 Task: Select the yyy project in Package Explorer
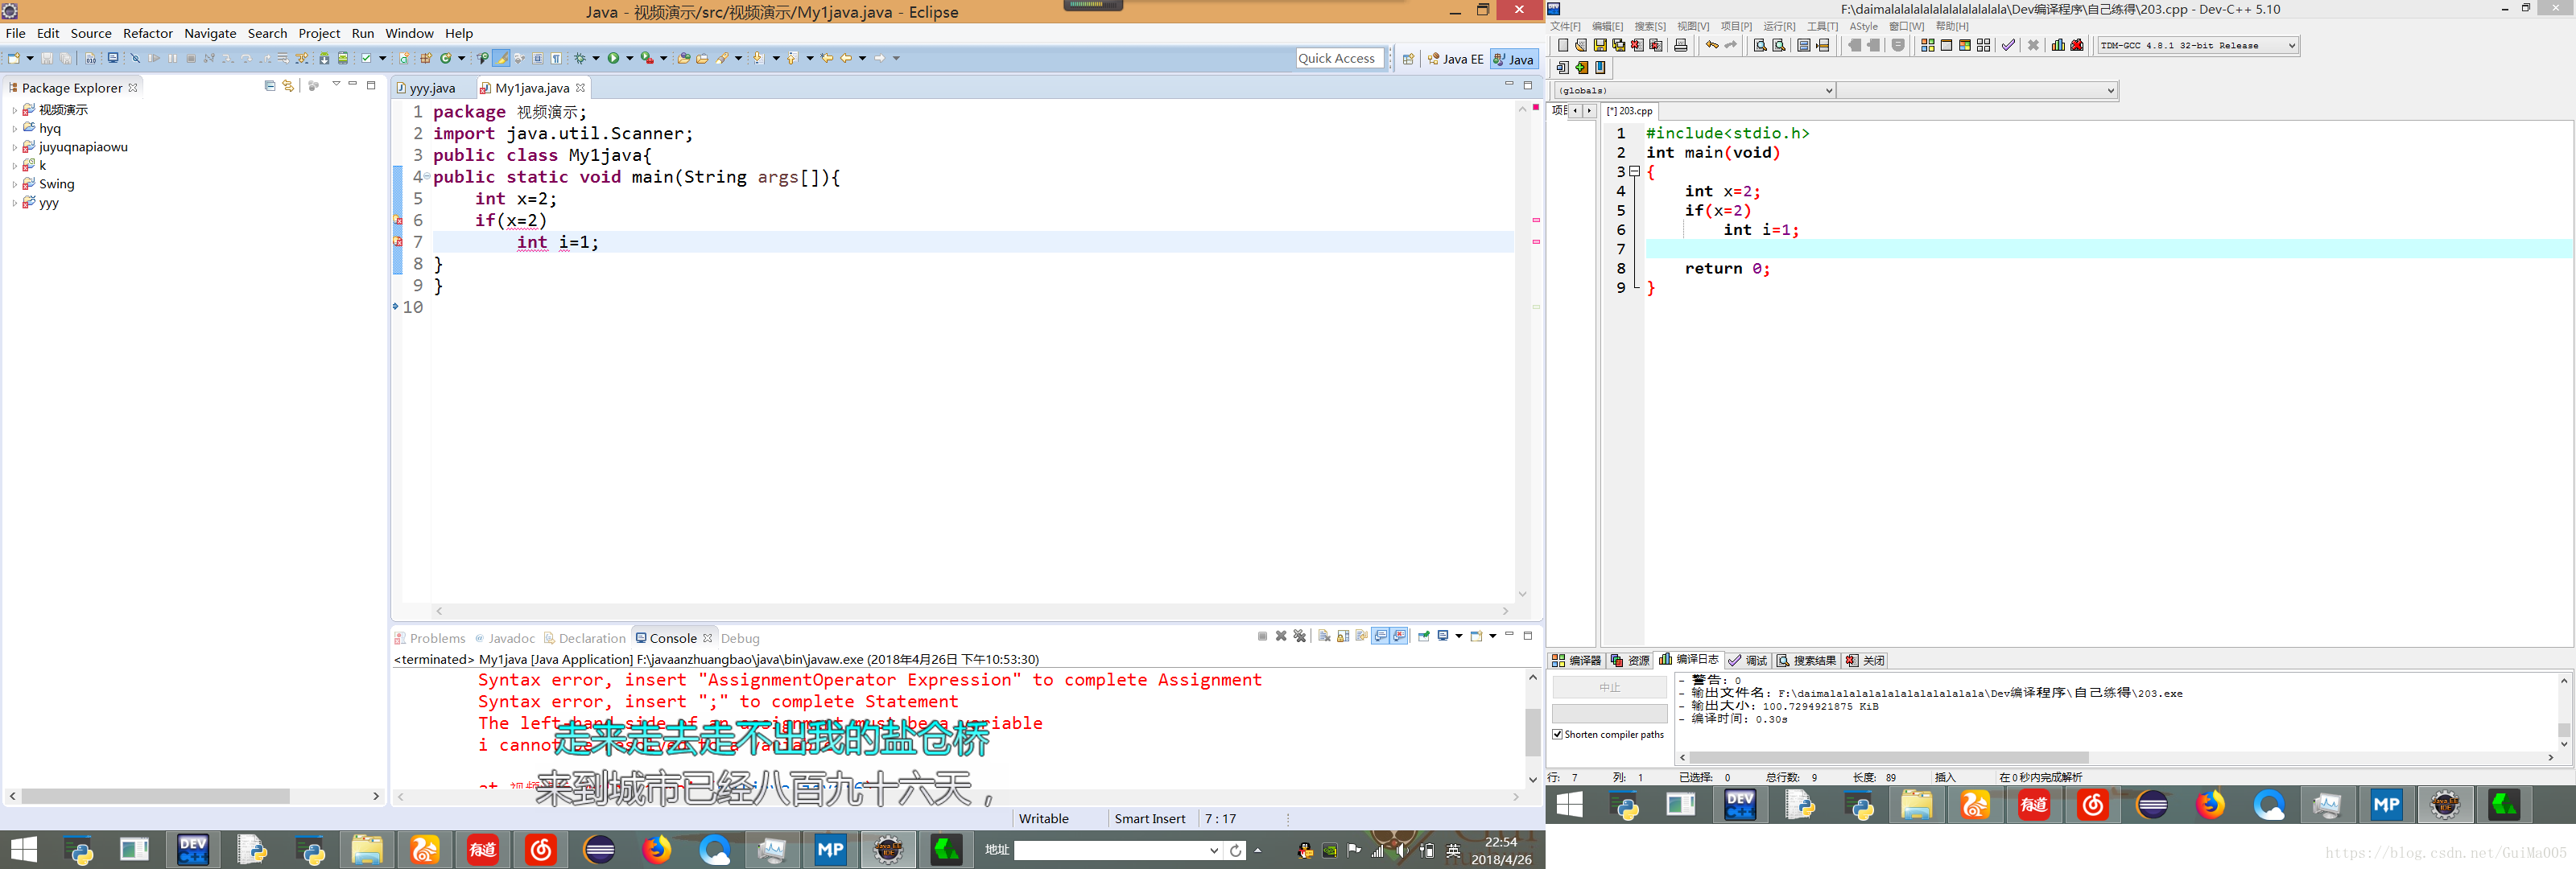pyautogui.click(x=49, y=203)
